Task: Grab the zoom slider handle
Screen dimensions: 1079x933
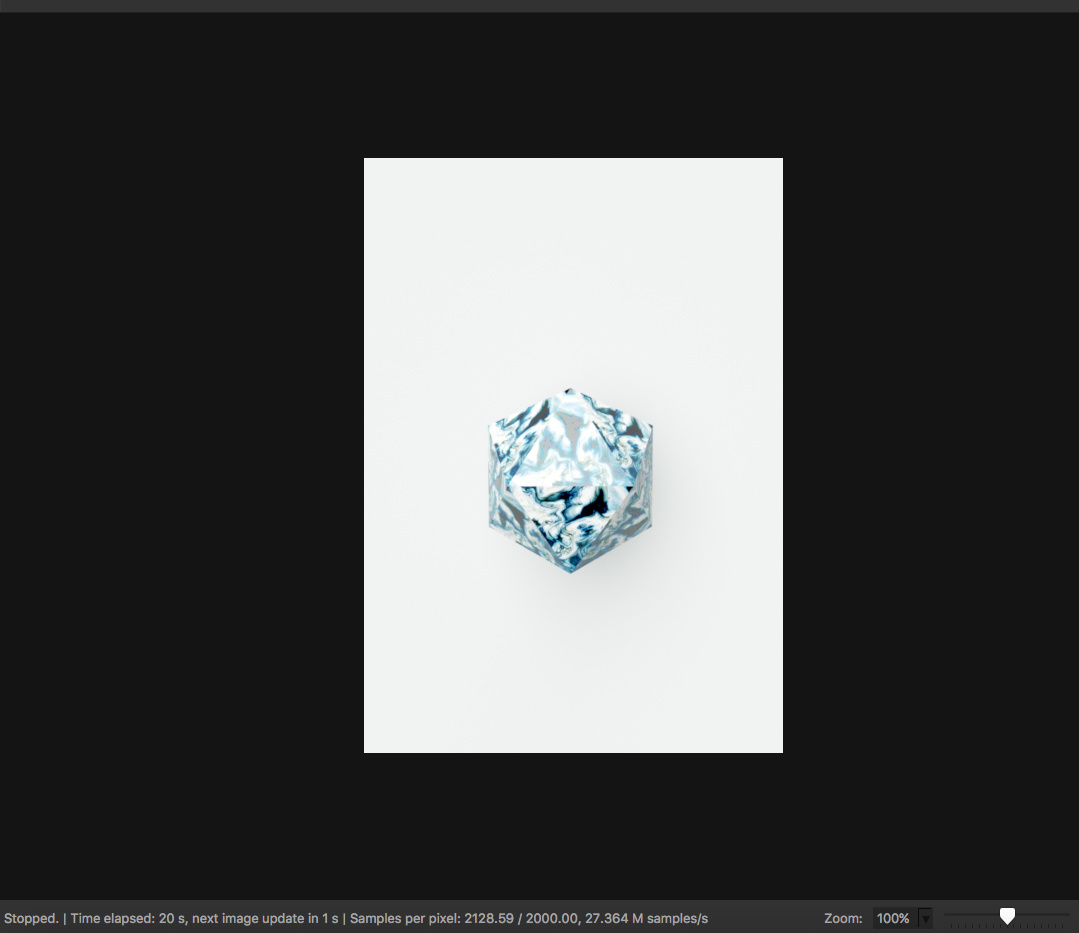Action: 1007,916
